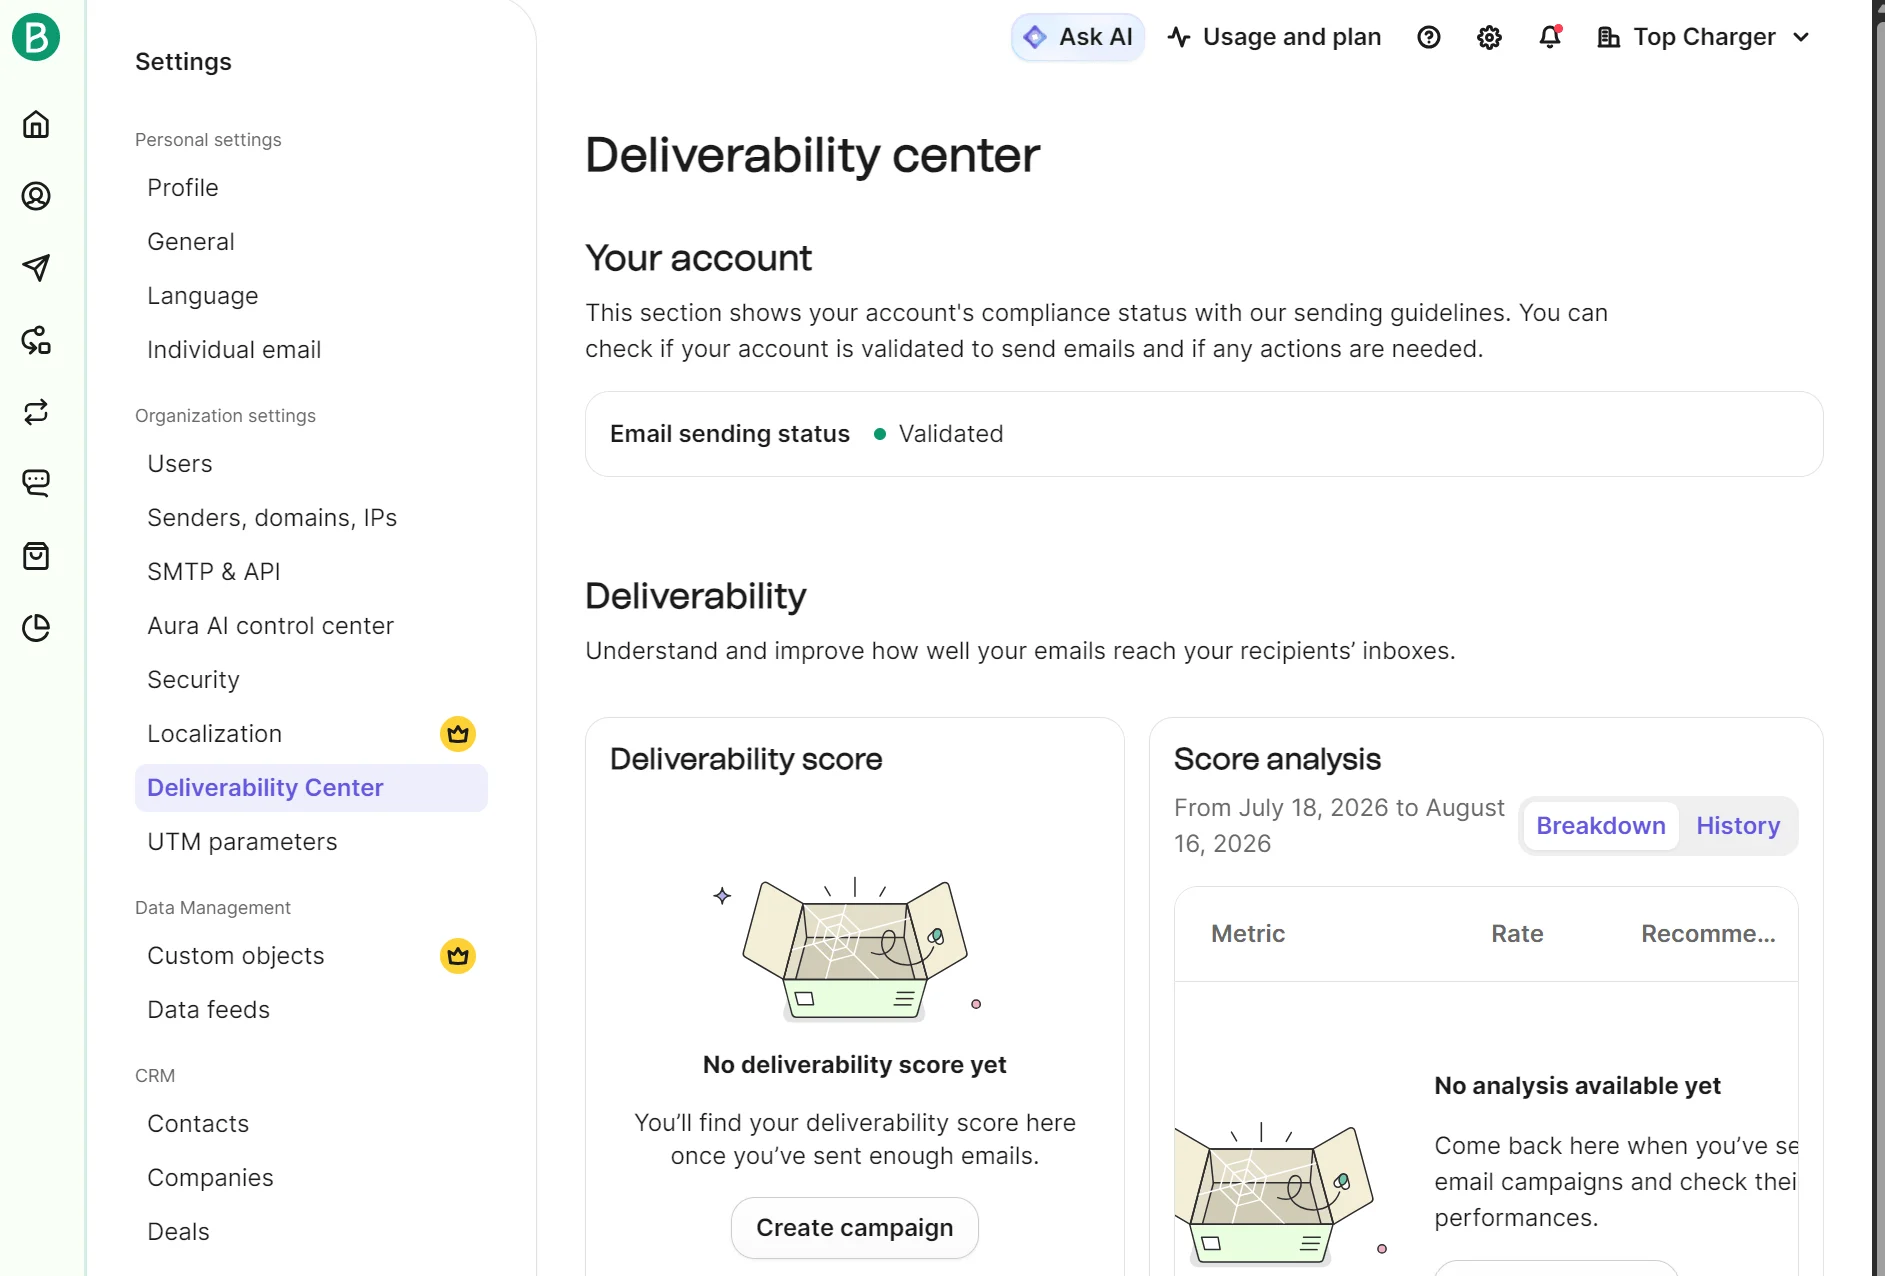Switch to the Breakdown tab
The width and height of the screenshot is (1885, 1276).
[x=1601, y=826]
